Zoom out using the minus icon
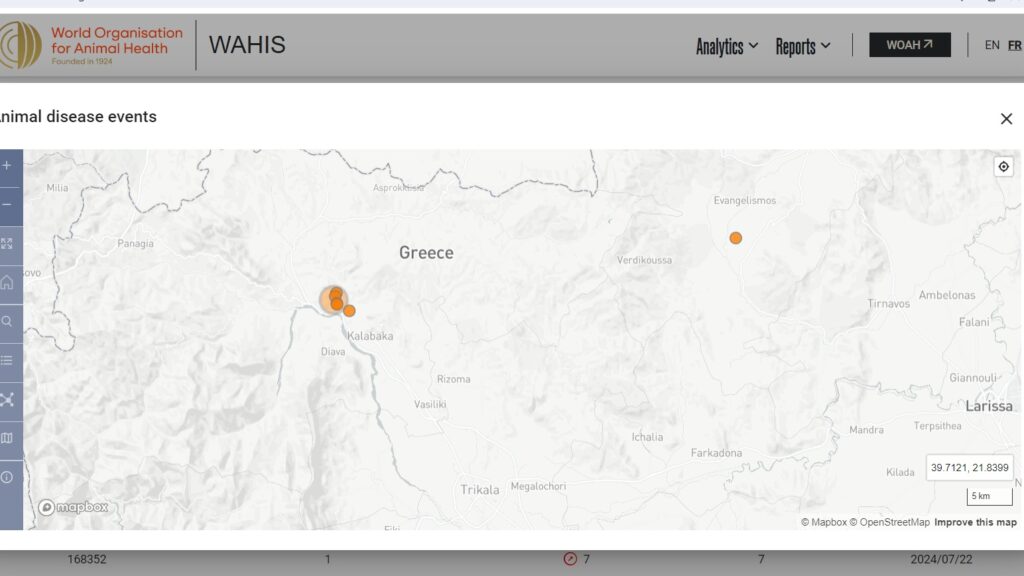 pyautogui.click(x=7, y=205)
